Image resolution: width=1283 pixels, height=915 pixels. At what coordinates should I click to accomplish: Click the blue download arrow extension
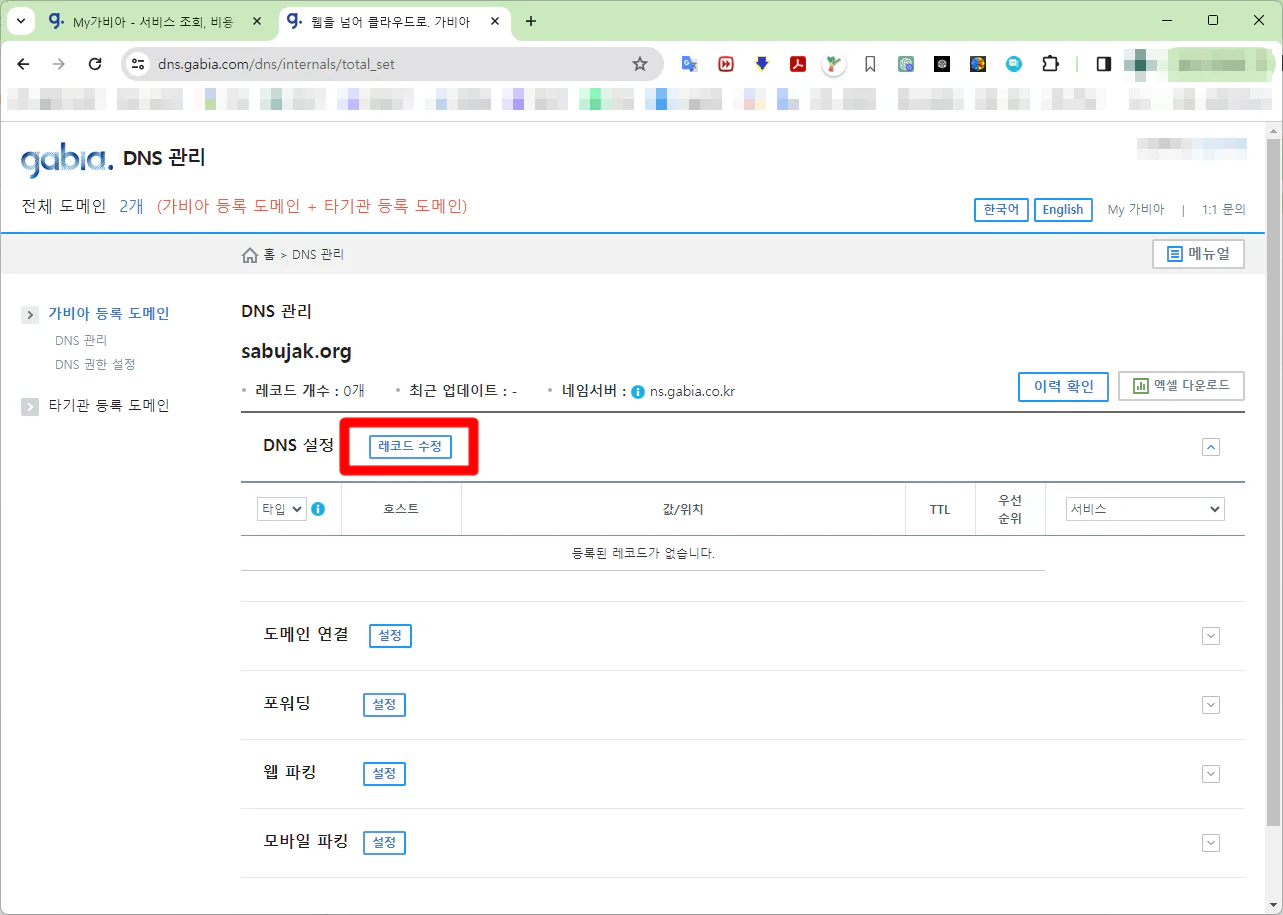click(x=762, y=64)
